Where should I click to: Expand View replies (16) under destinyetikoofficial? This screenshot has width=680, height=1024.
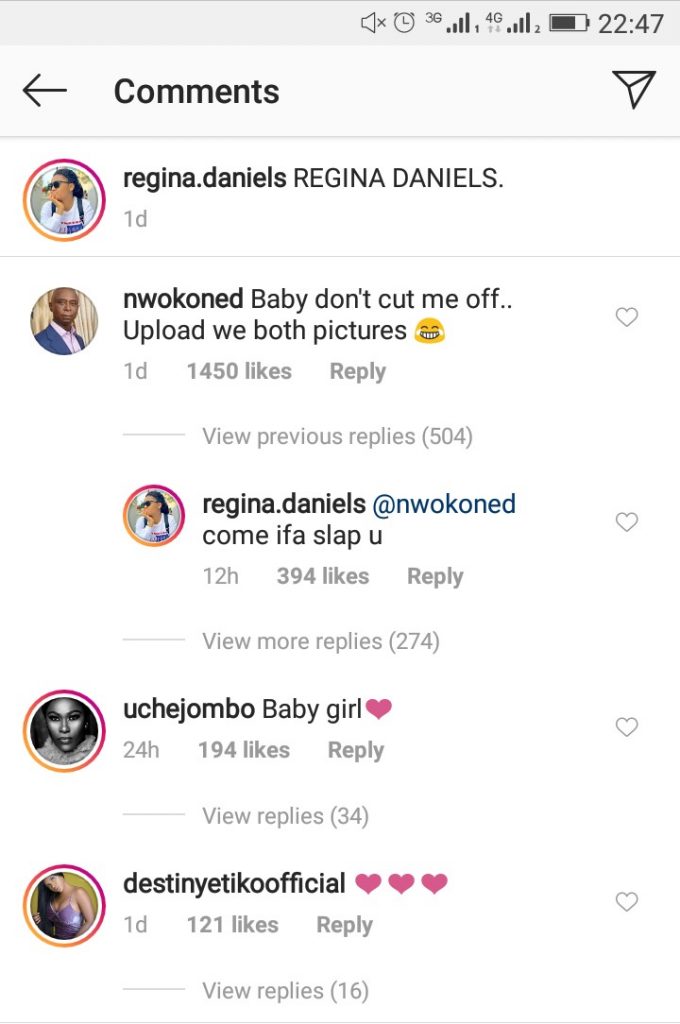(285, 991)
